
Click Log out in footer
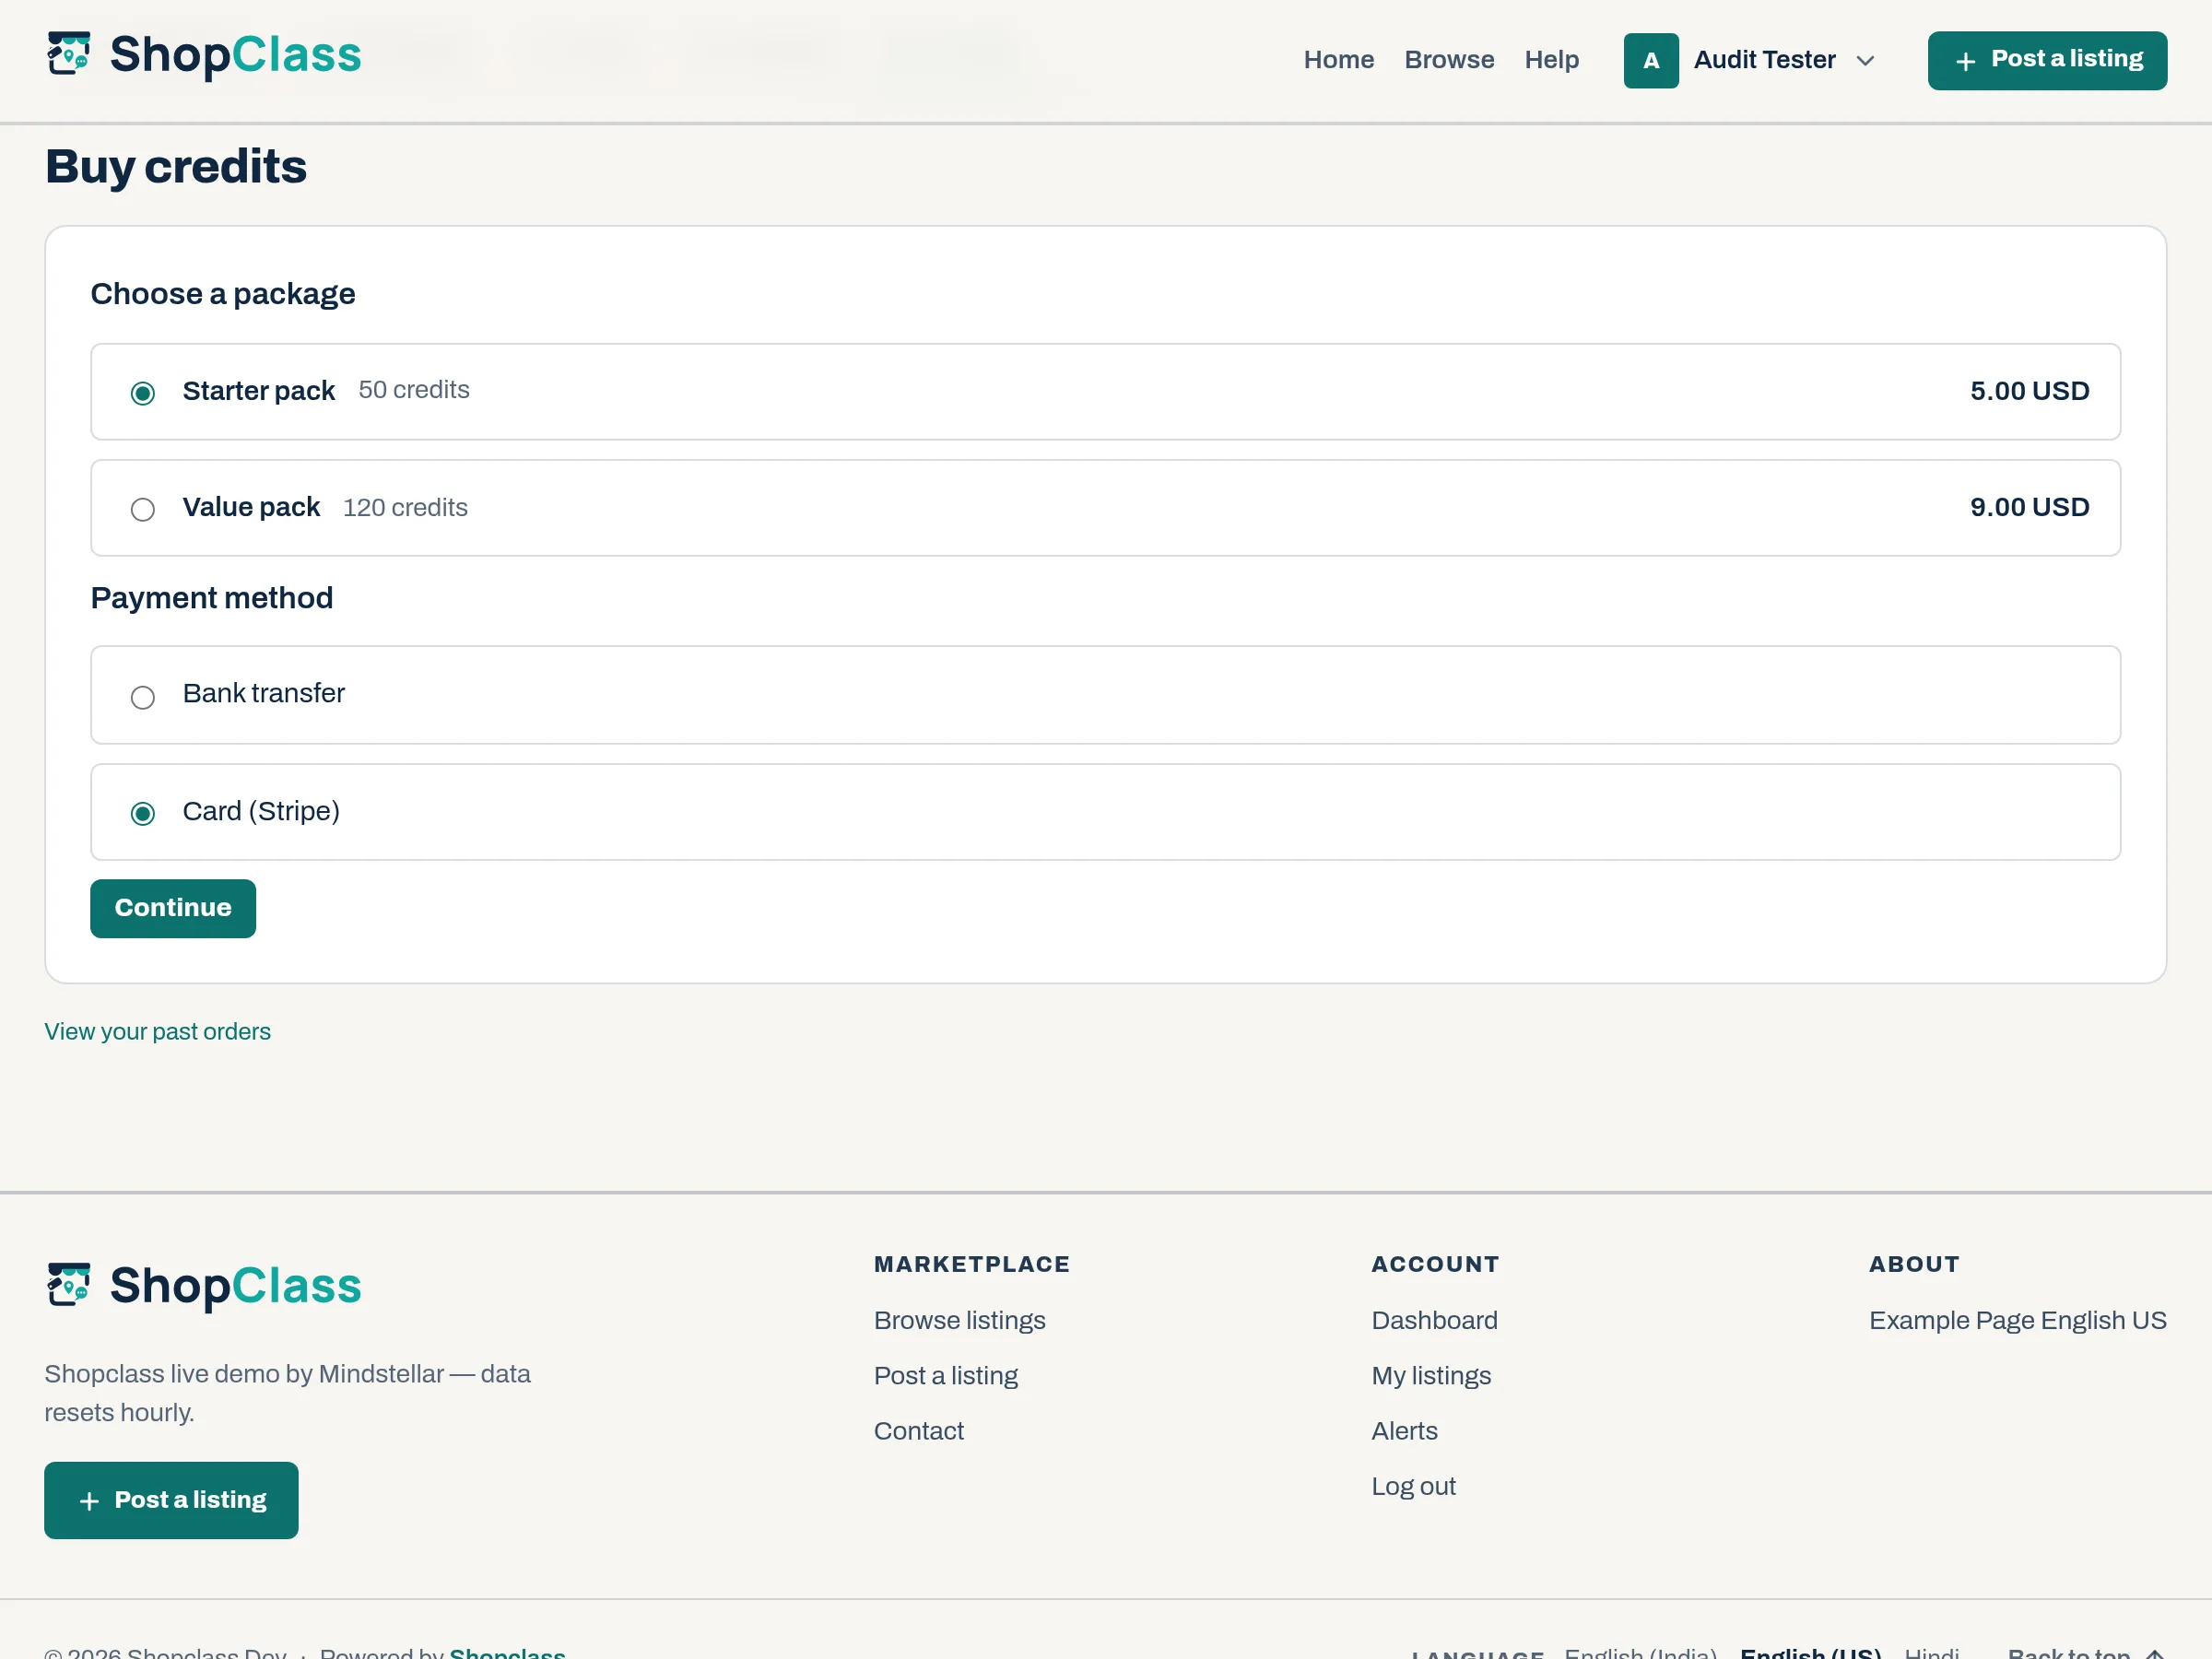[x=1413, y=1486]
